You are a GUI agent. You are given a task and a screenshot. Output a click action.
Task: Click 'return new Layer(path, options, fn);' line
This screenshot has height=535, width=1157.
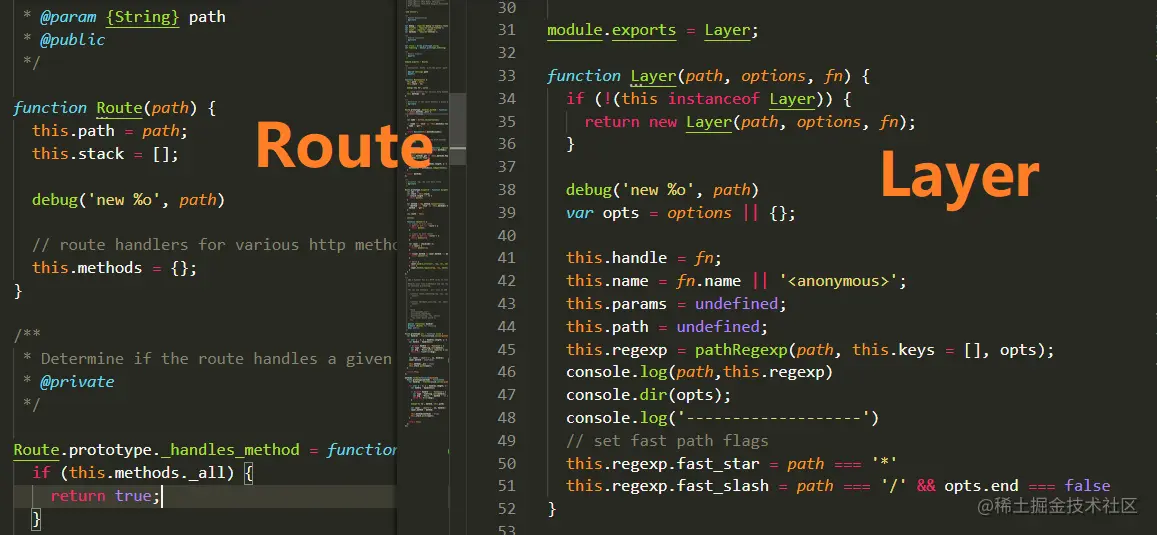tap(750, 122)
